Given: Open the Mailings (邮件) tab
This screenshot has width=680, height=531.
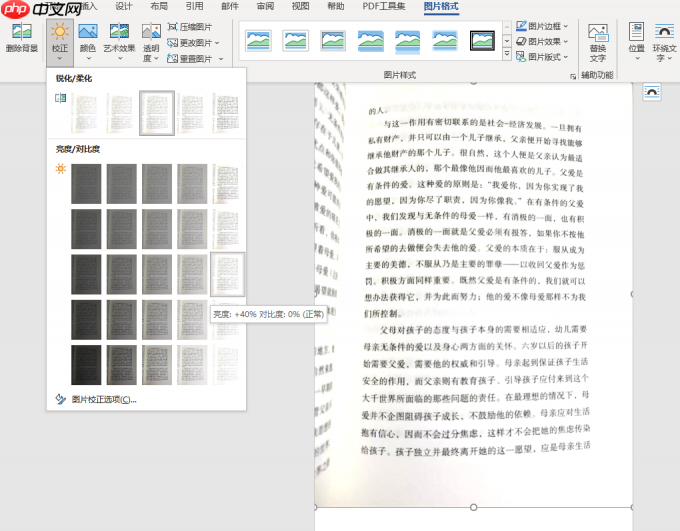Looking at the screenshot, I should pyautogui.click(x=230, y=6).
